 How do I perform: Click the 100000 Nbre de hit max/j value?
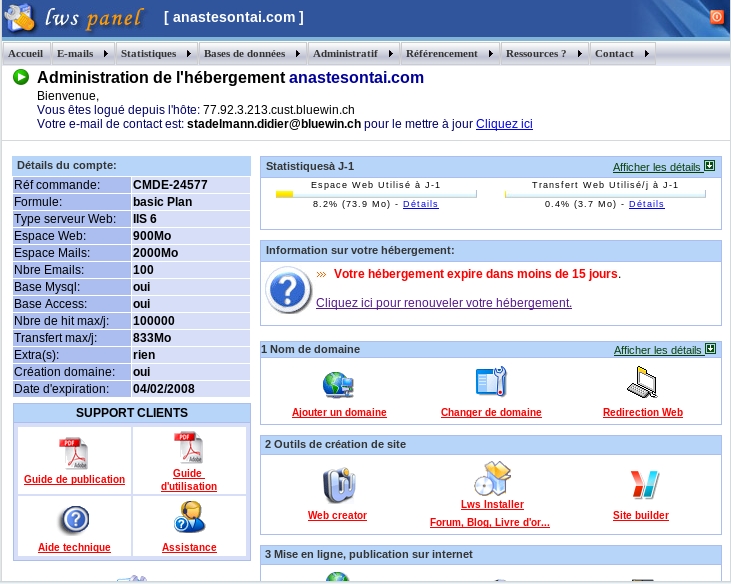(x=154, y=321)
